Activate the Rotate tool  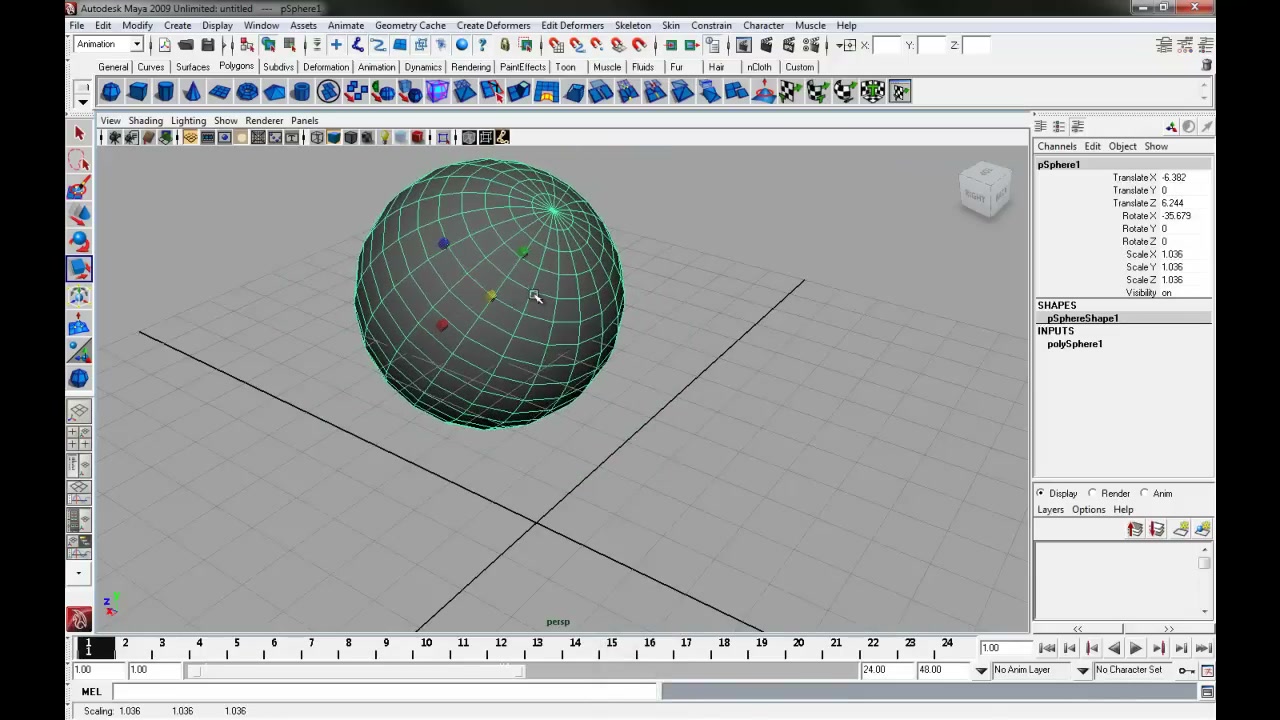click(79, 241)
